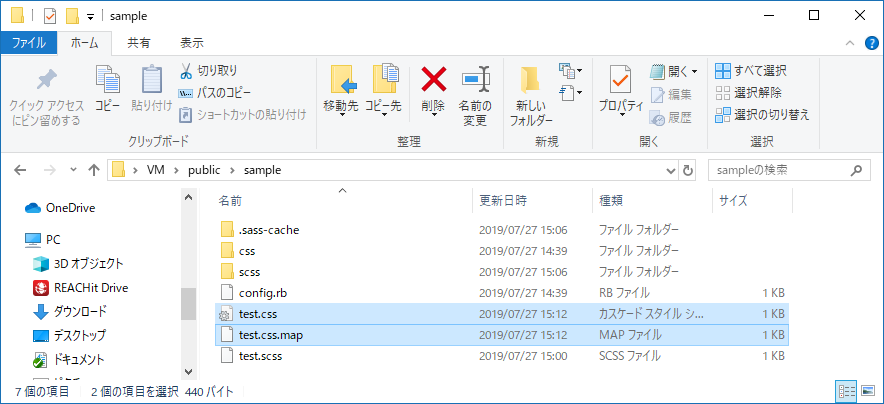
Task: Select the test.scss file
Action: [502, 356]
